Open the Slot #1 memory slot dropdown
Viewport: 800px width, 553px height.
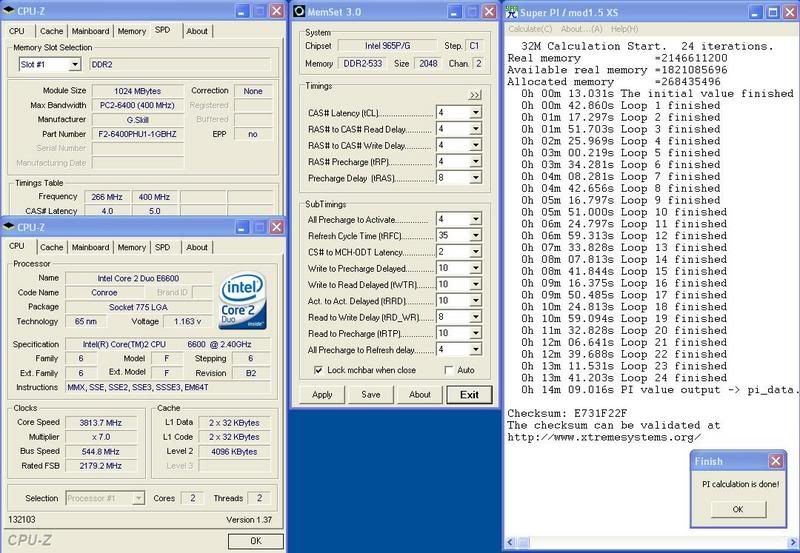(x=75, y=64)
